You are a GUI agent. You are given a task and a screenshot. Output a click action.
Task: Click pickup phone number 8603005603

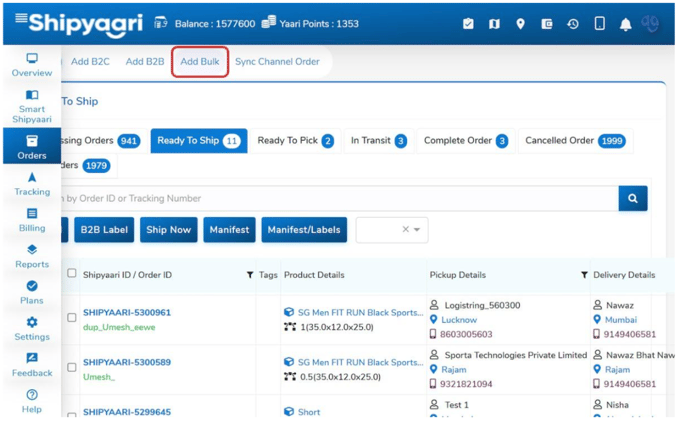(x=466, y=334)
